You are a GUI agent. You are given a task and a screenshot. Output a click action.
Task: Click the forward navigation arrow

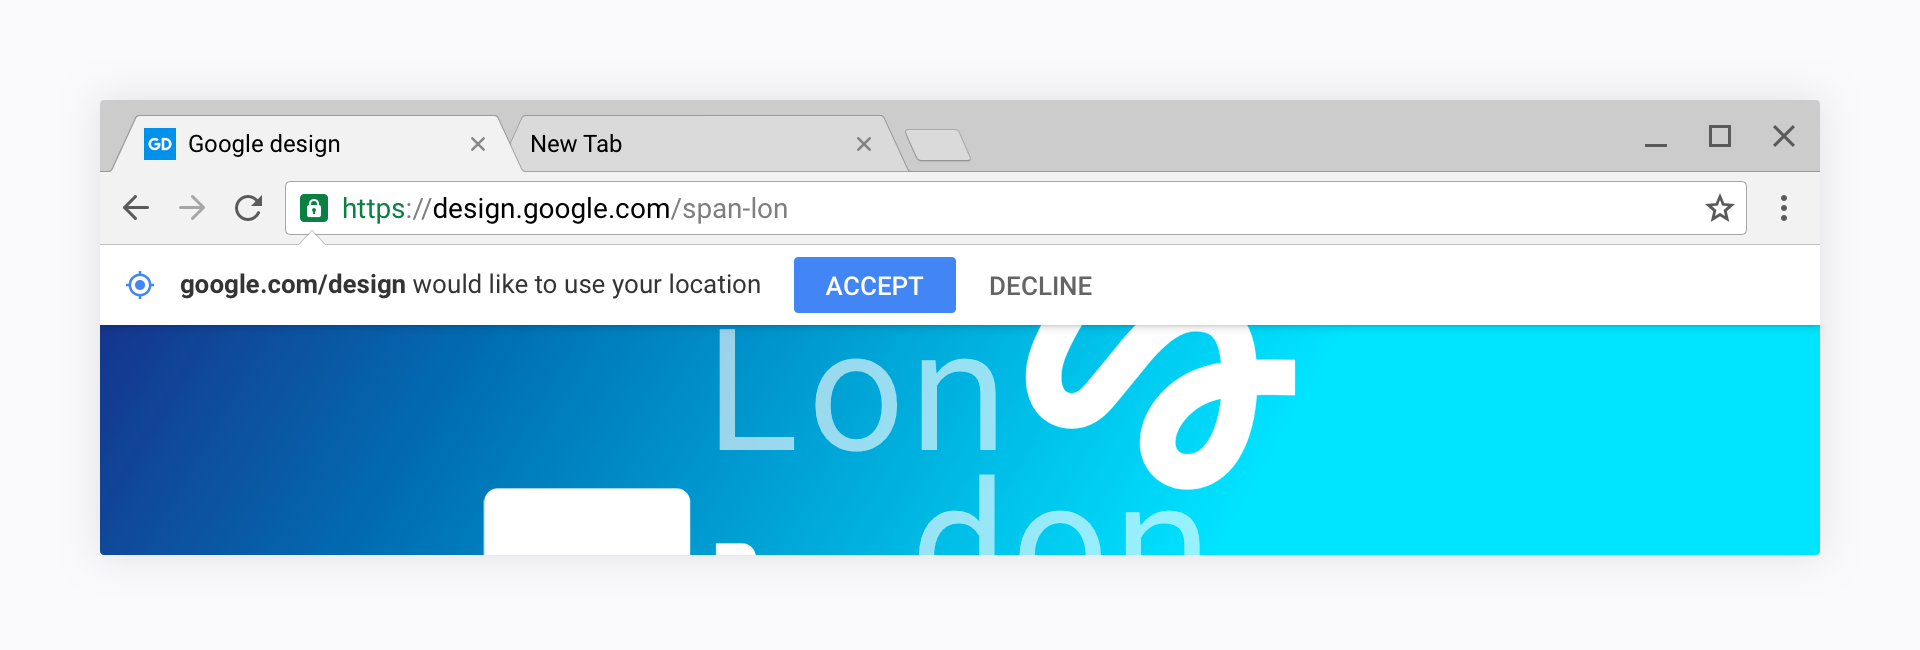point(192,208)
